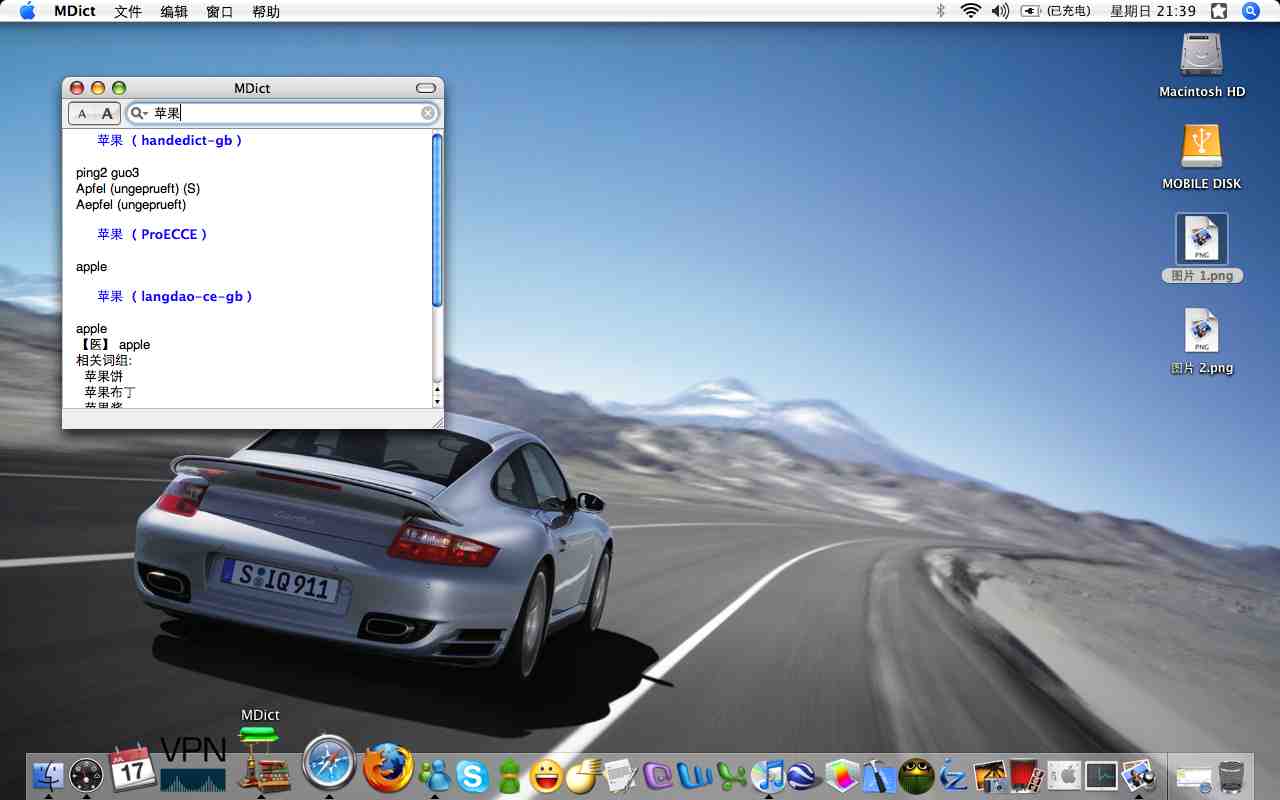Toggle the MDict toolbar pill button
Screen dimensions: 1280x800
(x=426, y=88)
